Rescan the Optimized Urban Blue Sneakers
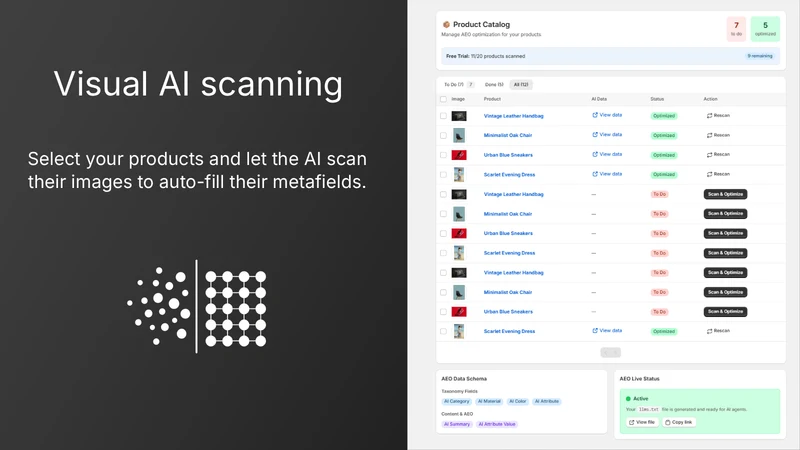 tap(718, 155)
